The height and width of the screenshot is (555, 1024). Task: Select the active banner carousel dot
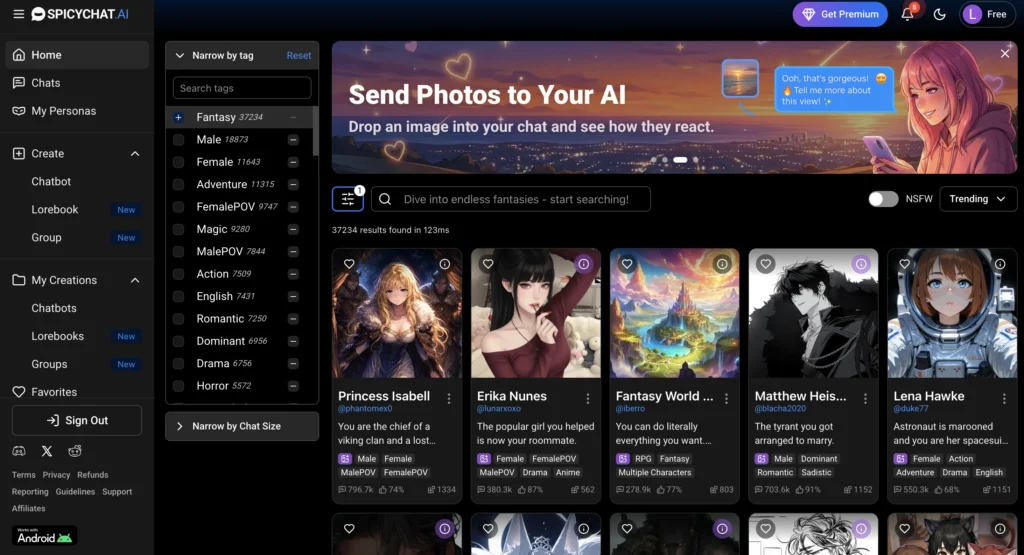coord(680,160)
